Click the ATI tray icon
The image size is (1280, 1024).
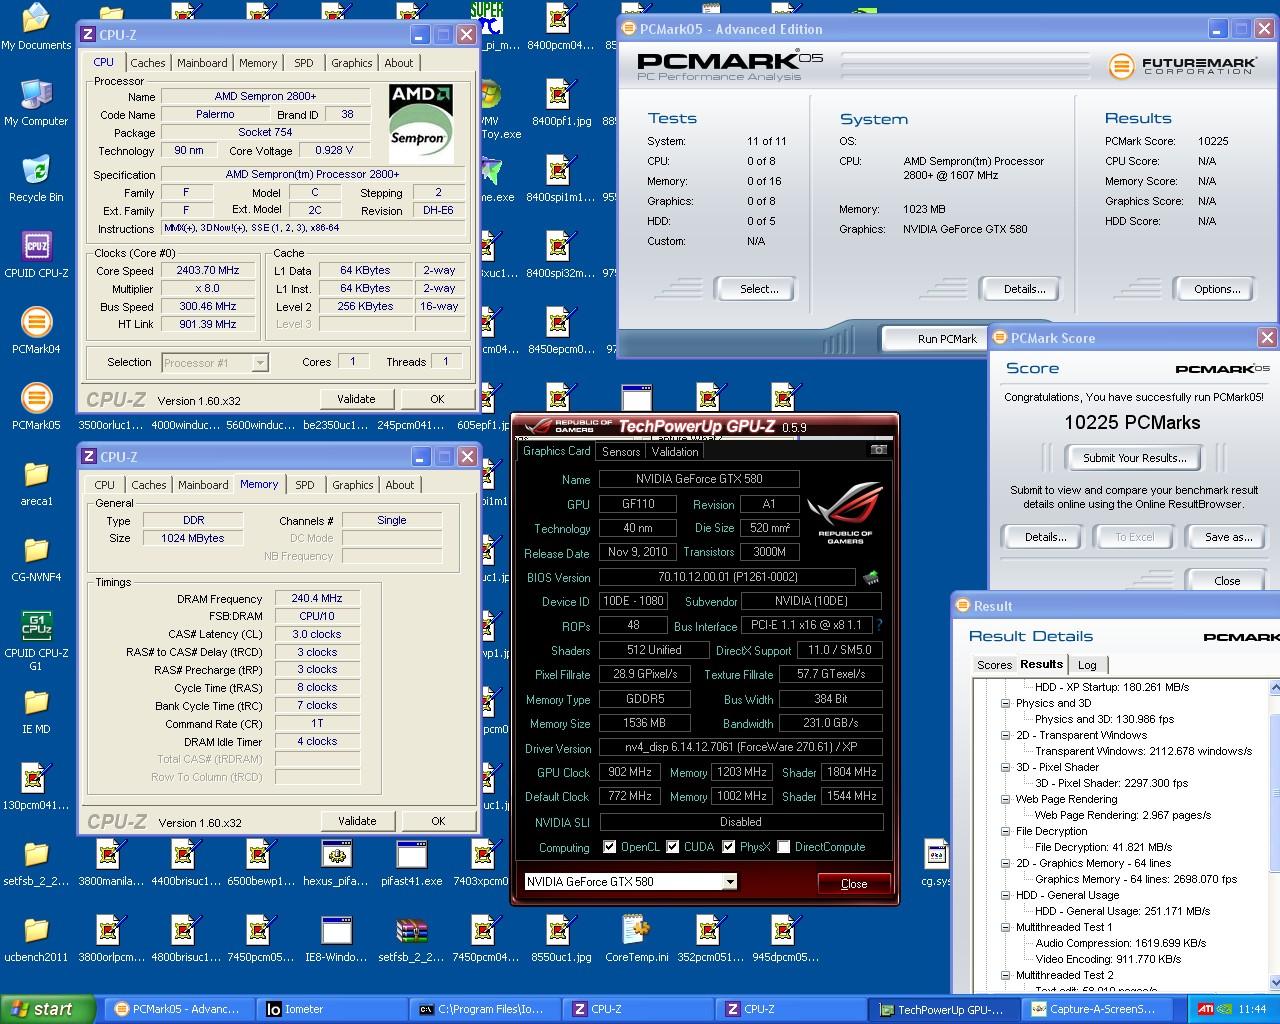[x=1206, y=1009]
